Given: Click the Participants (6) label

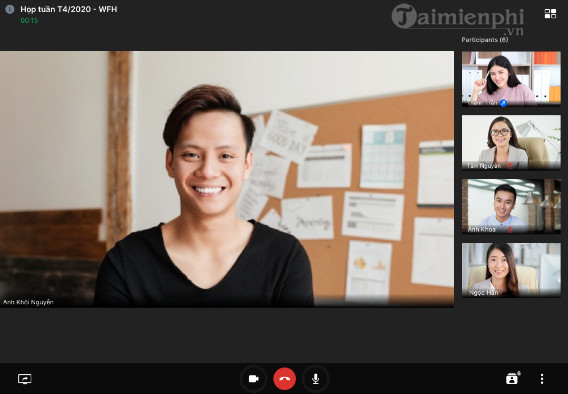Looking at the screenshot, I should (485, 40).
